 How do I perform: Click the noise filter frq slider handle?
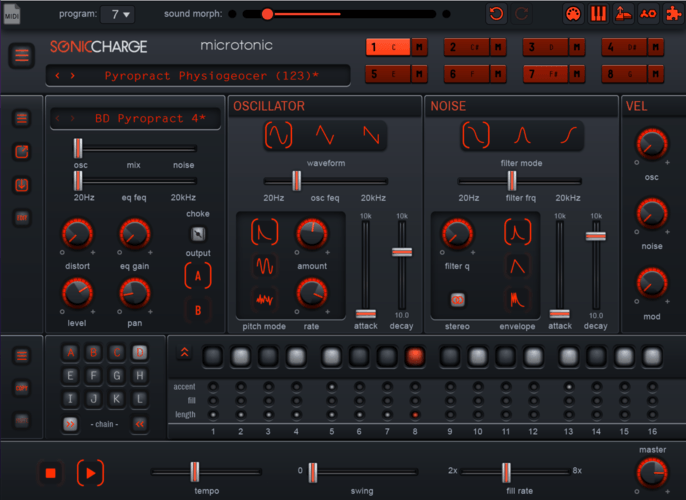coord(511,181)
